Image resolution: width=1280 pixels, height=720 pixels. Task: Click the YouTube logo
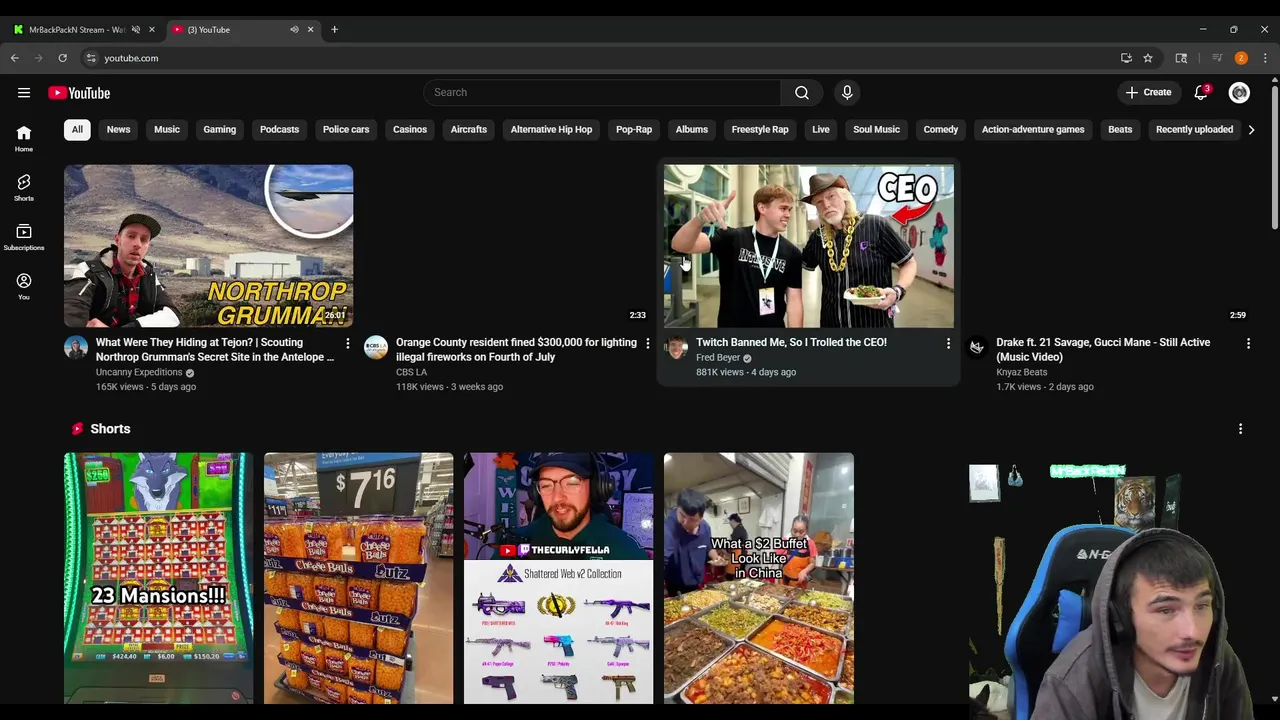[79, 93]
